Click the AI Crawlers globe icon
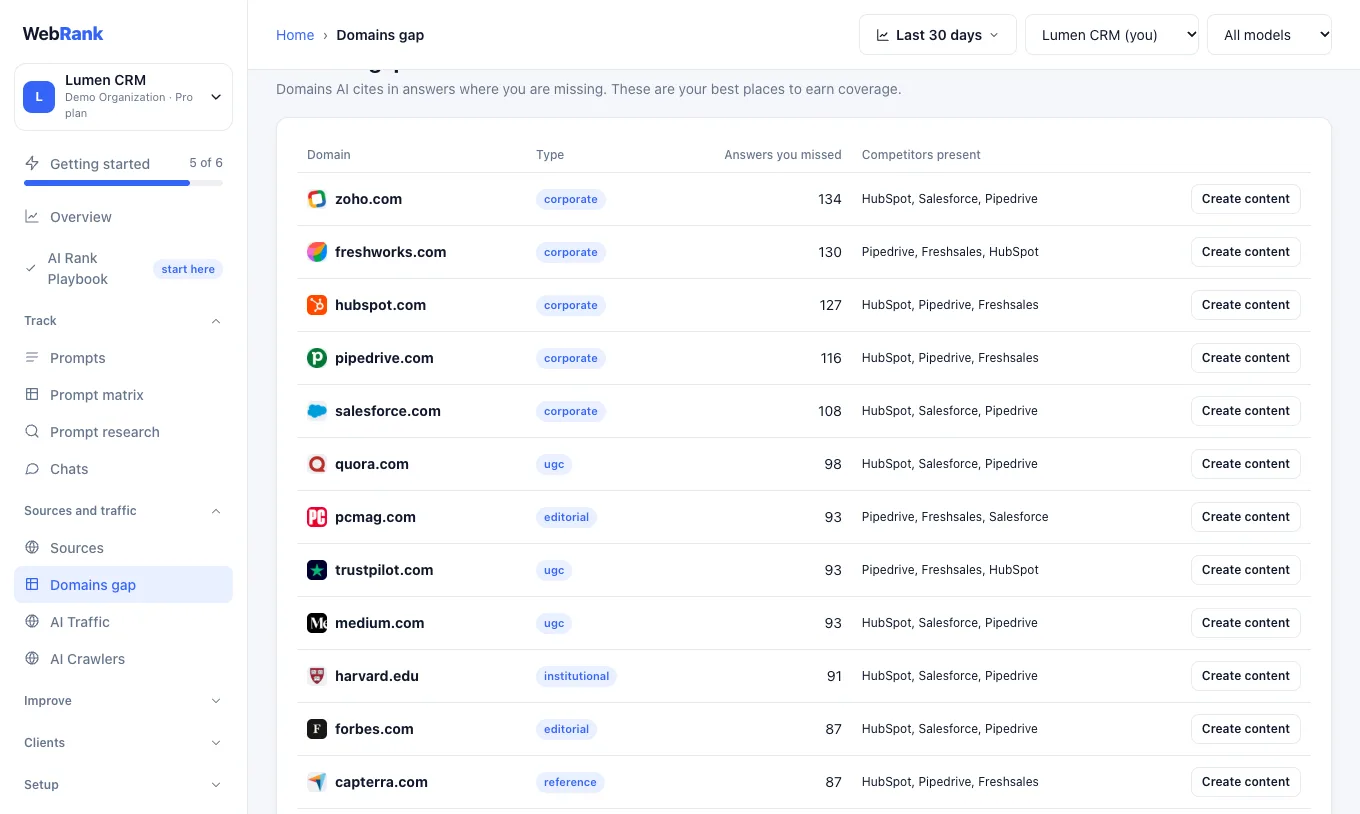 coord(32,659)
